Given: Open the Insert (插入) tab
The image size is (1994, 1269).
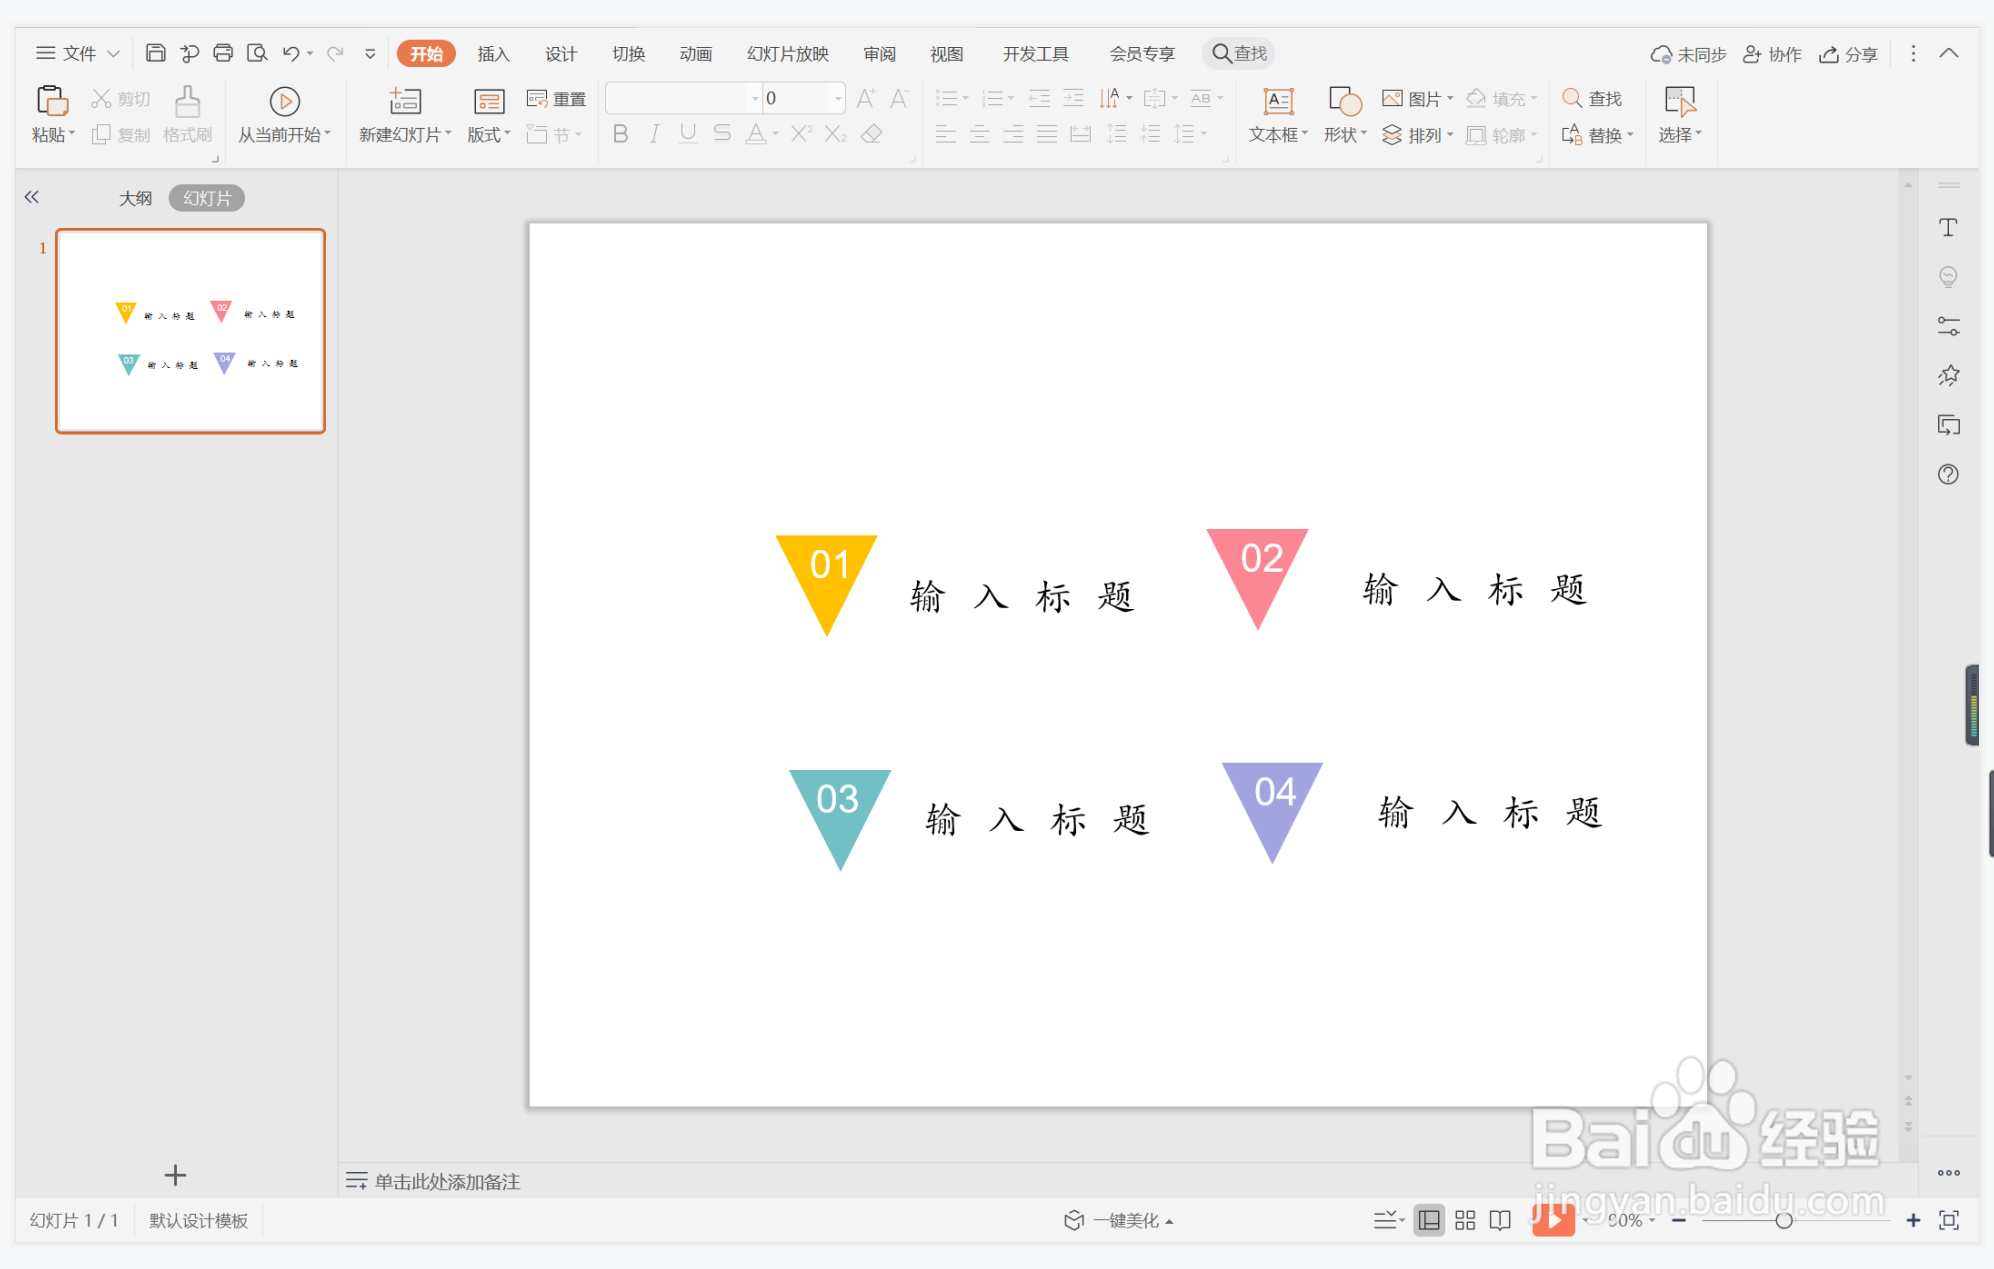Looking at the screenshot, I should [493, 54].
